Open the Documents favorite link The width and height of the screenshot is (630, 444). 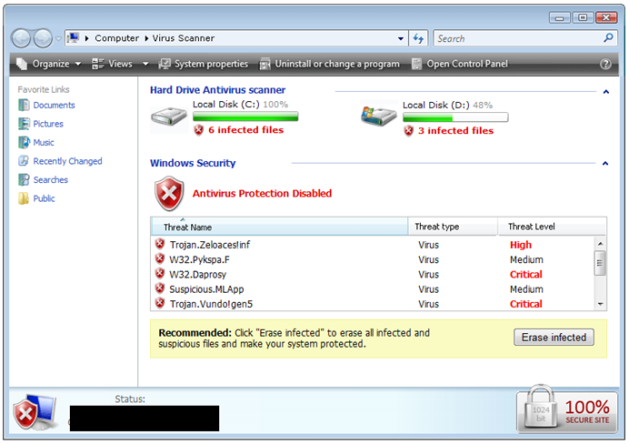pos(53,105)
